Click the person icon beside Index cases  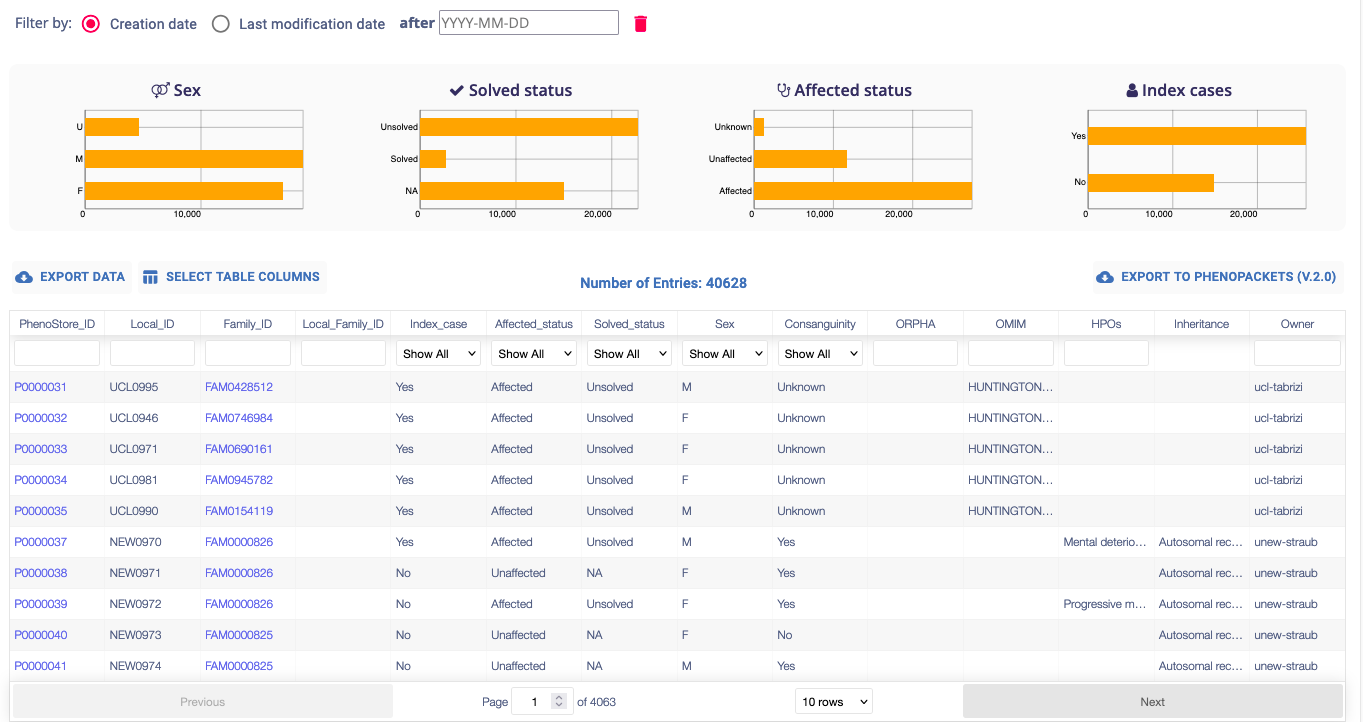(1132, 90)
